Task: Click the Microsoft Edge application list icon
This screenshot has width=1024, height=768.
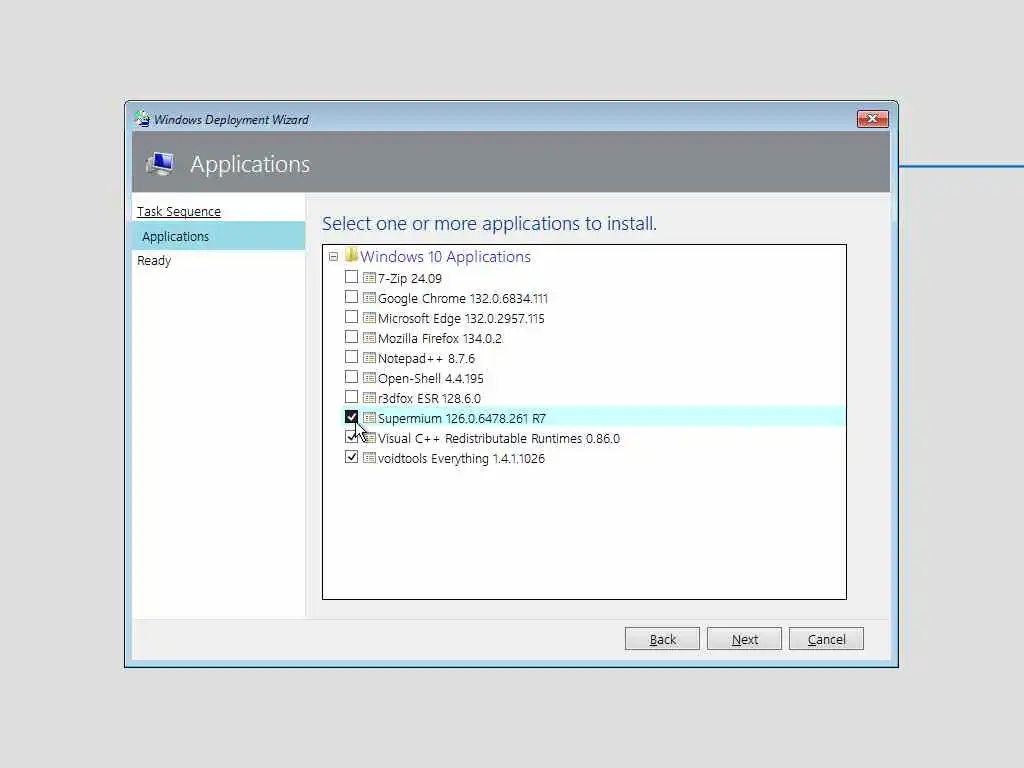Action: tap(369, 318)
